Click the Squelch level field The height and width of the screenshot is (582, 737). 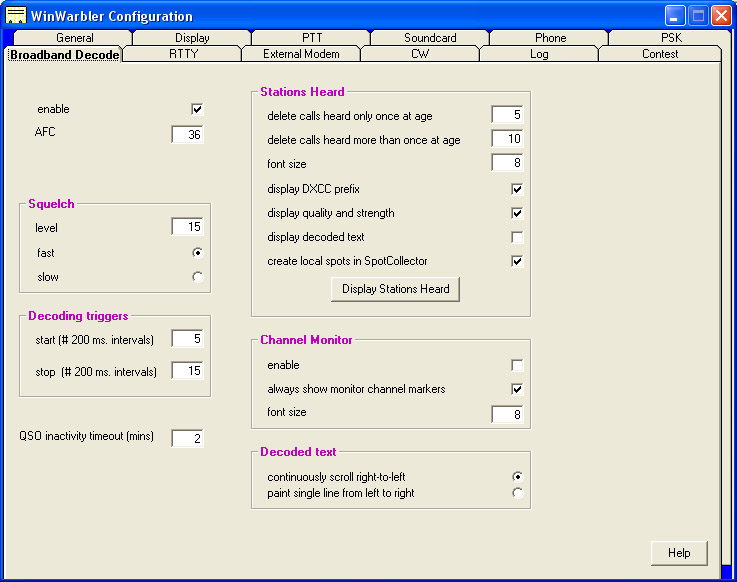coord(188,227)
